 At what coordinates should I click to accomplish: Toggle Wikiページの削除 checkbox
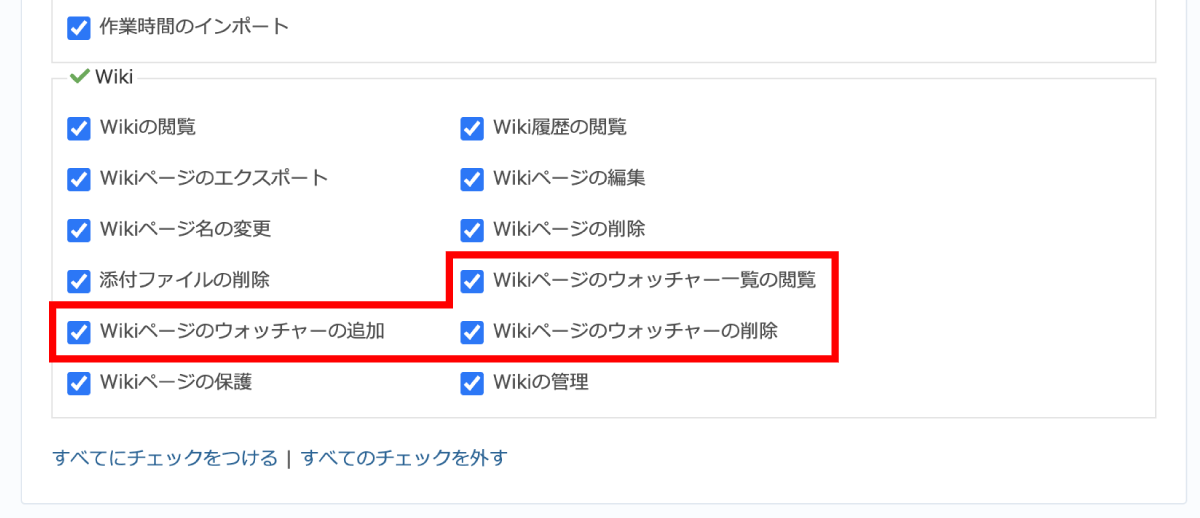[x=472, y=230]
